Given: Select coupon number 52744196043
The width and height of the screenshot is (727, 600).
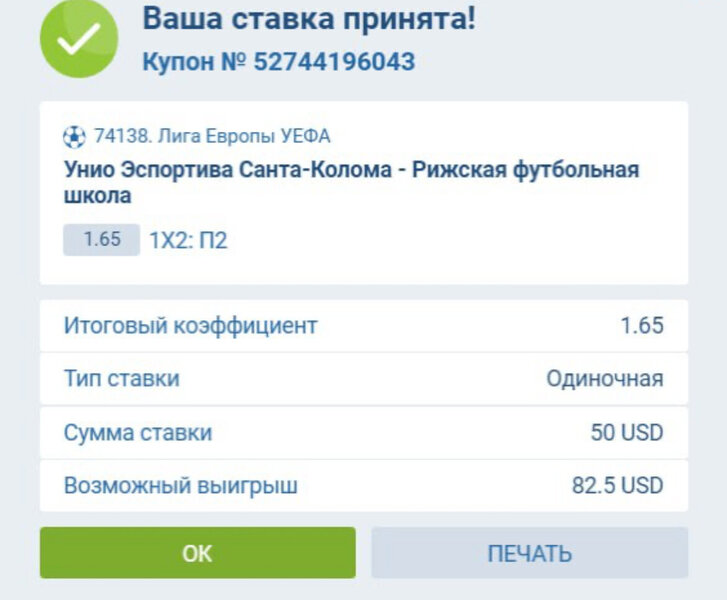Looking at the screenshot, I should point(334,61).
